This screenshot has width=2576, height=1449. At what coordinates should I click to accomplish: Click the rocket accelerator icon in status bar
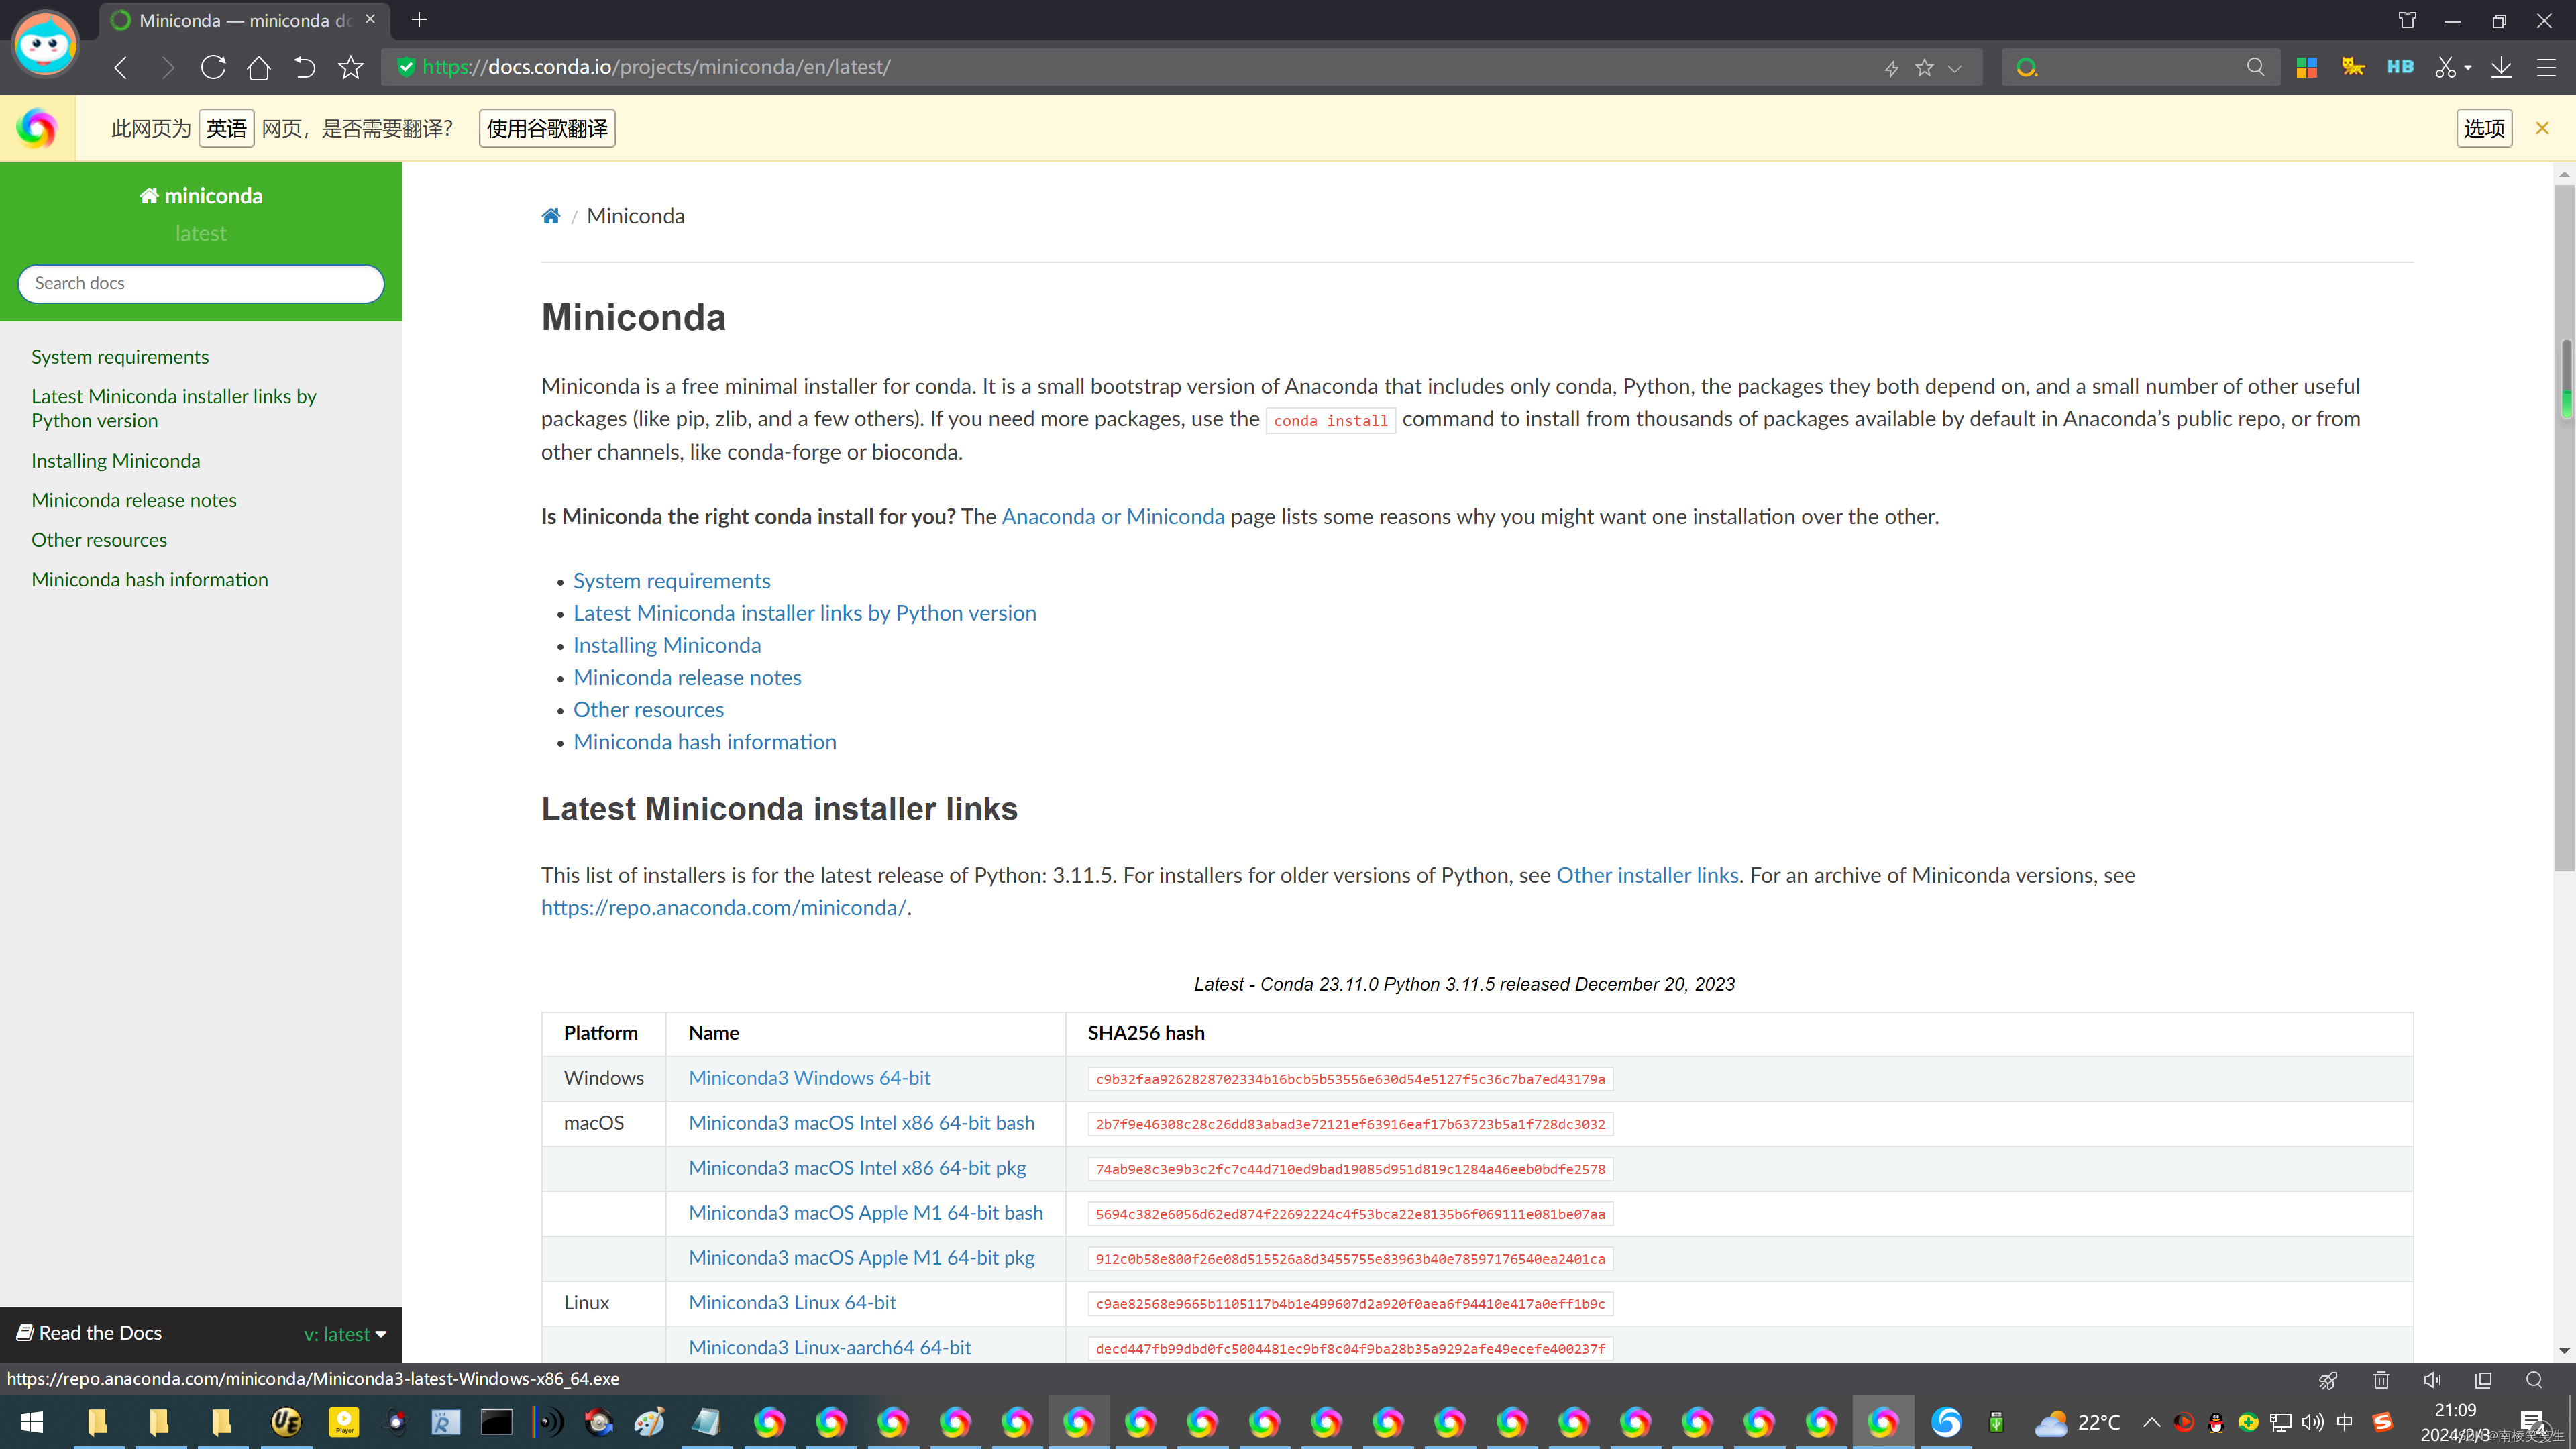tap(2329, 1380)
